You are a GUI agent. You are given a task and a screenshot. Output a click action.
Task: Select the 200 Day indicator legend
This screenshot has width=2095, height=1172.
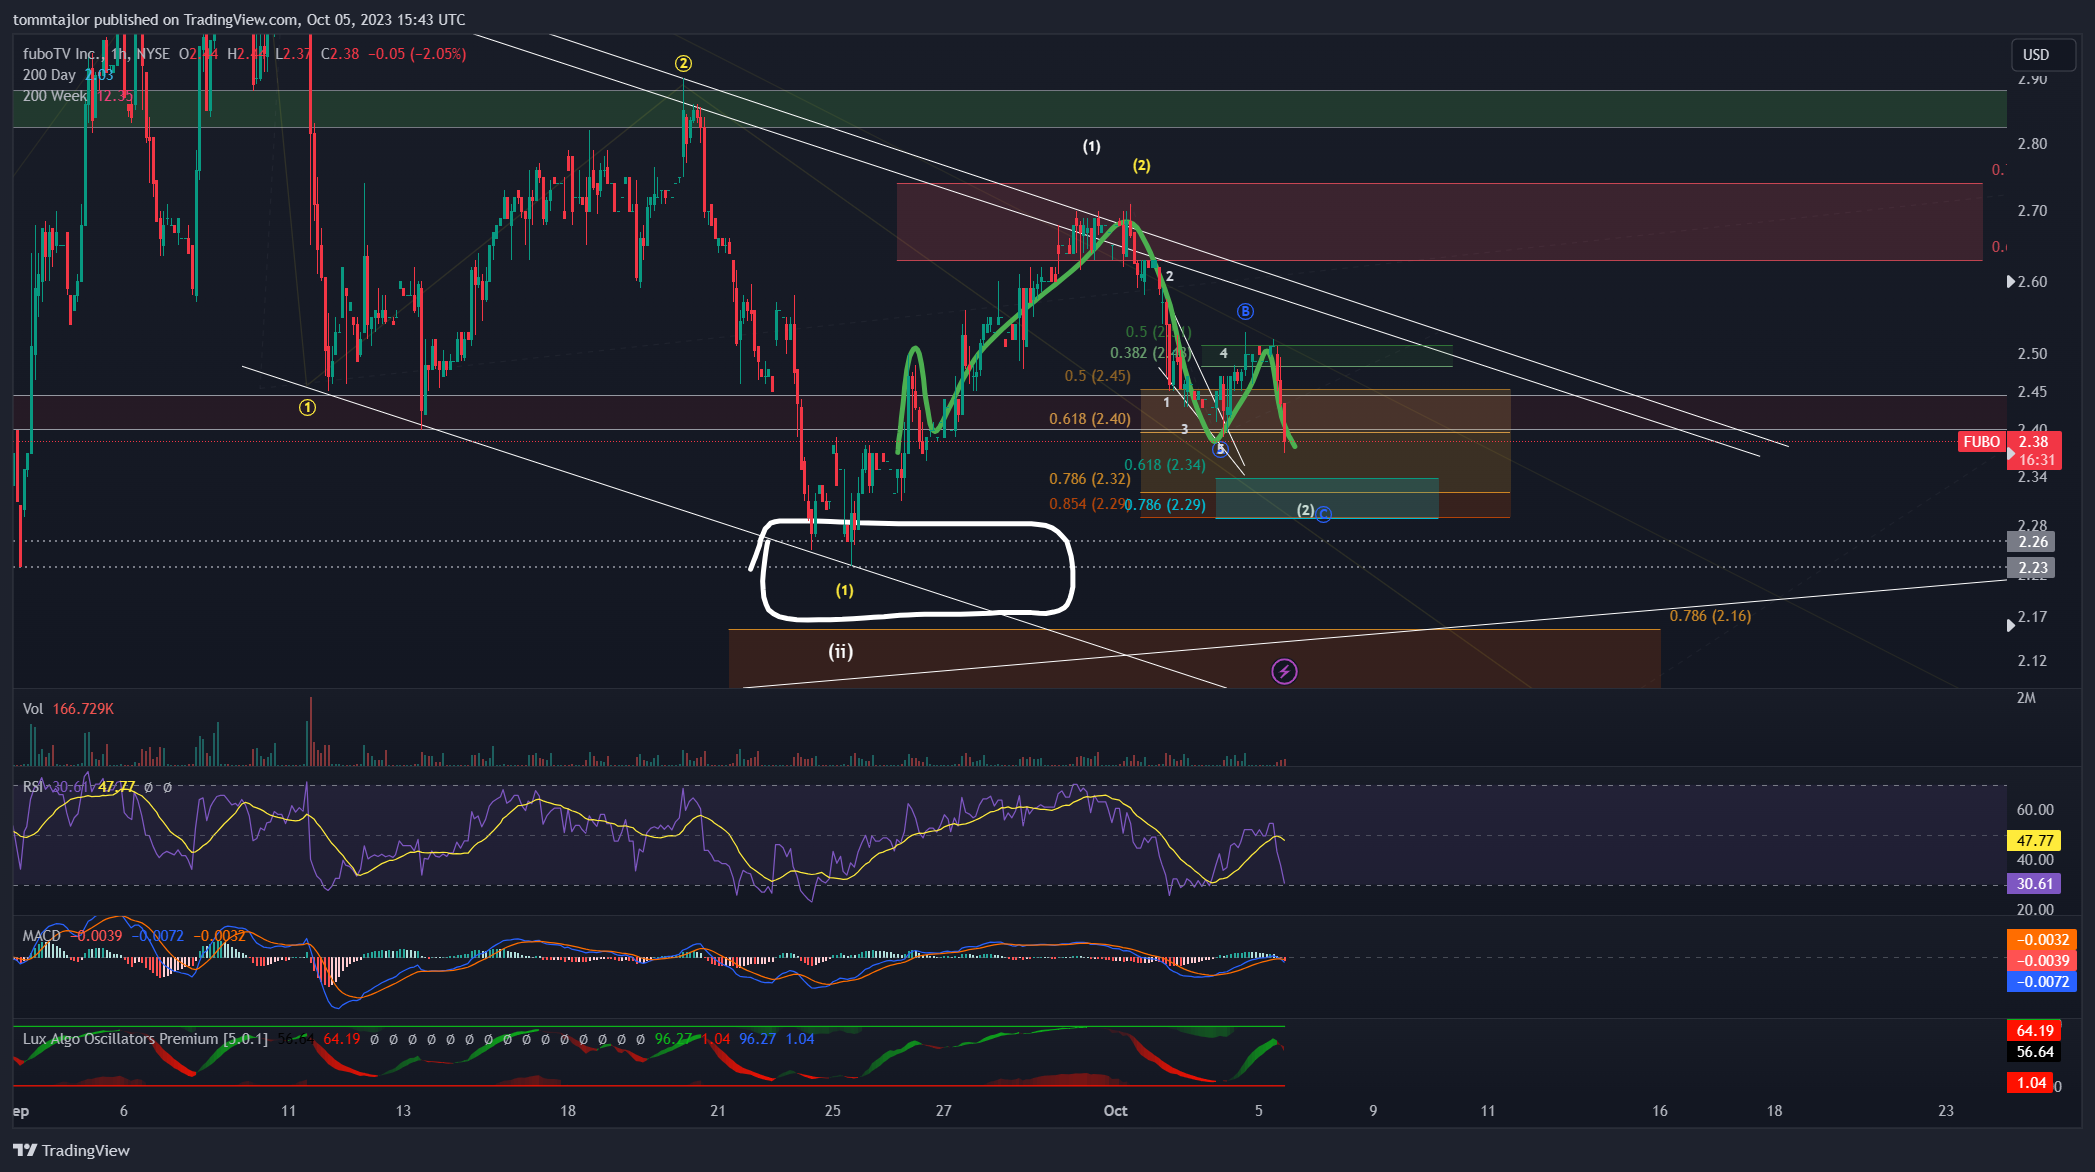click(68, 75)
